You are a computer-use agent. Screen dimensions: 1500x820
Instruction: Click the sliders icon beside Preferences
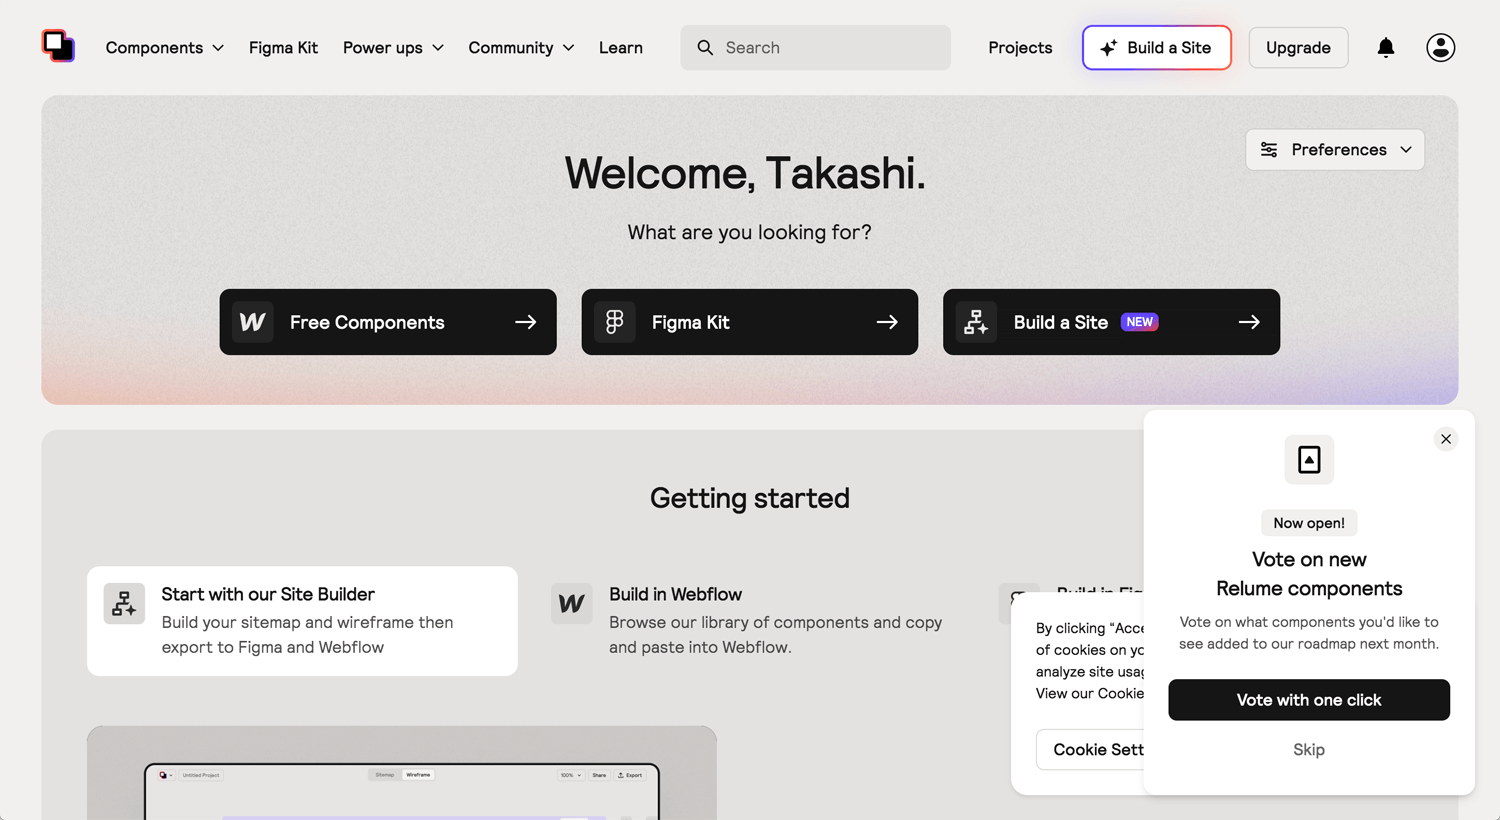point(1269,149)
